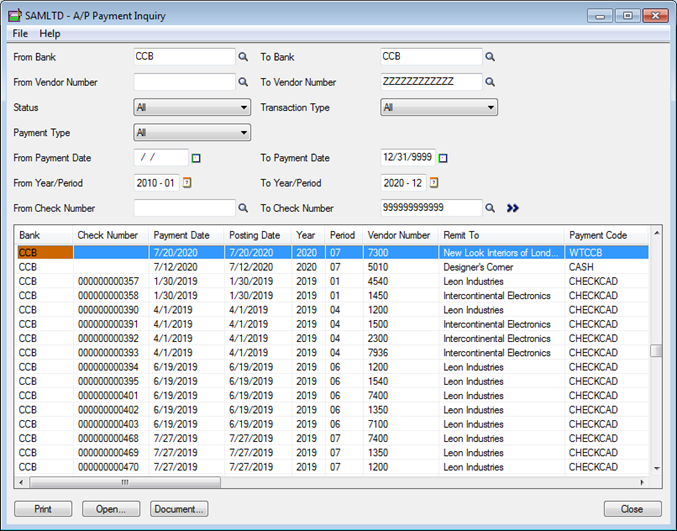This screenshot has width=677, height=531.
Task: Expand the Status dropdown
Action: [x=192, y=107]
